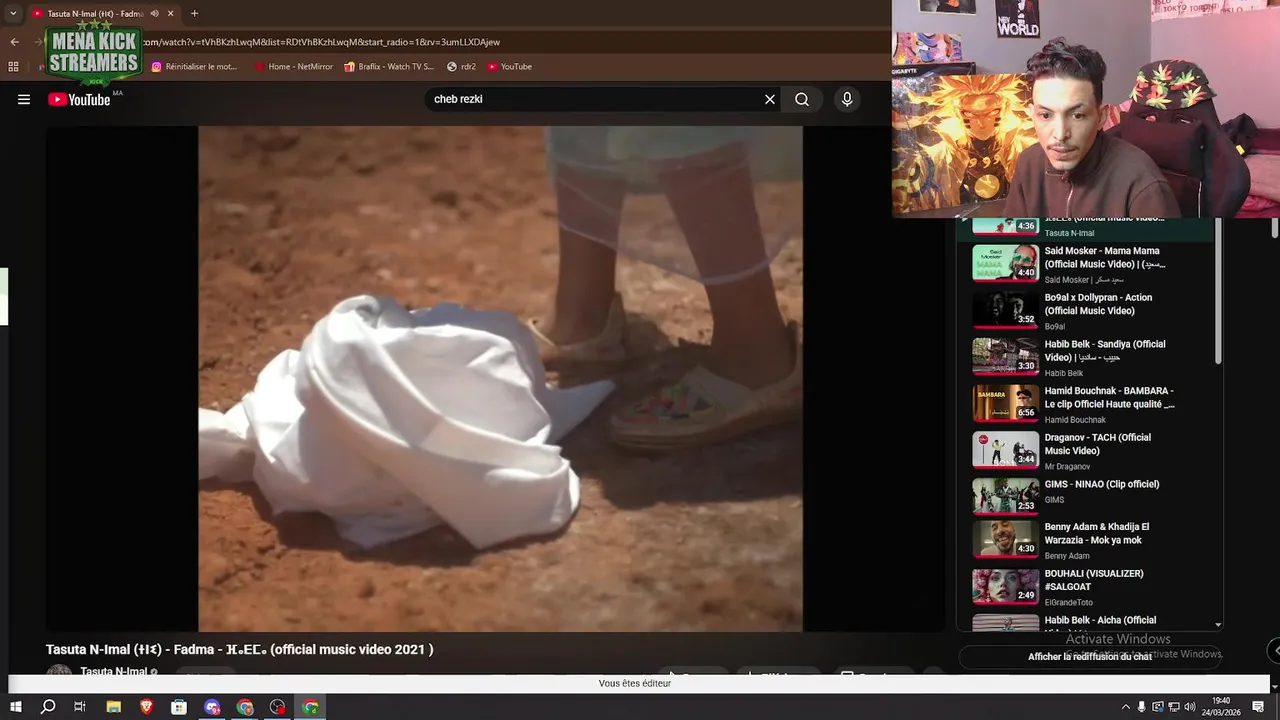The height and width of the screenshot is (720, 1280).
Task: Click the video title Fadma official music video 2021
Action: pyautogui.click(x=239, y=649)
